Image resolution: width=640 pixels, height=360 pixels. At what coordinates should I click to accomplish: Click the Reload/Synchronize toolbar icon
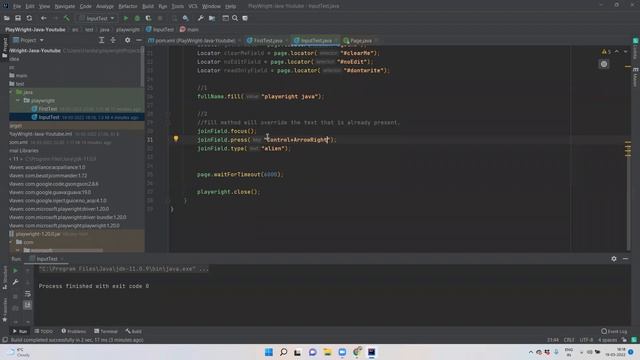pos(29,18)
